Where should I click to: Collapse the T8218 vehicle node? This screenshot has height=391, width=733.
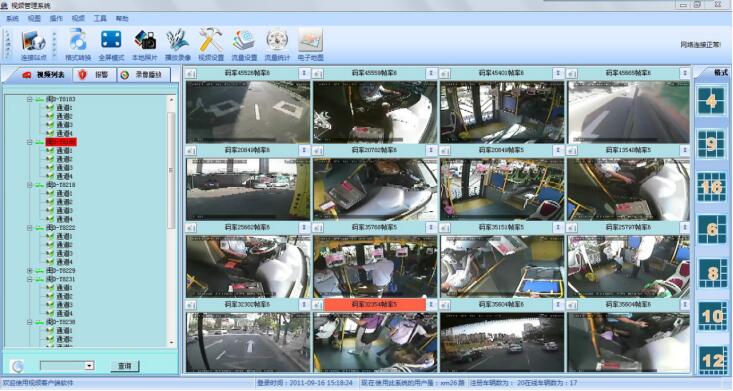tap(29, 185)
